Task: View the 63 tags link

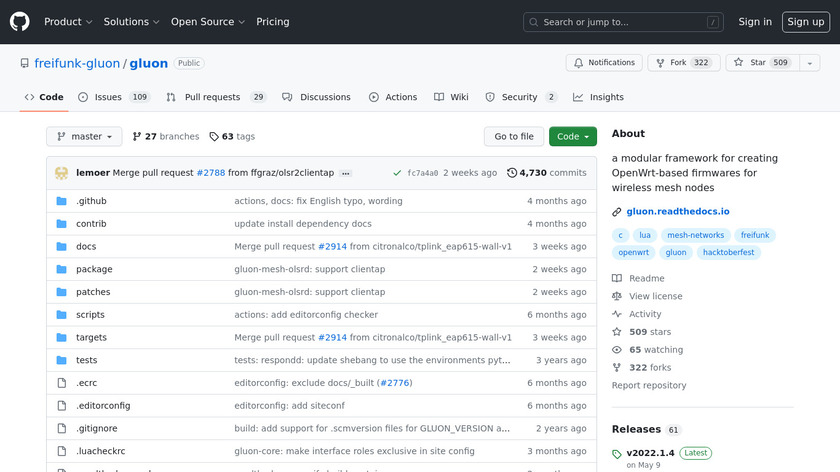Action: click(232, 136)
